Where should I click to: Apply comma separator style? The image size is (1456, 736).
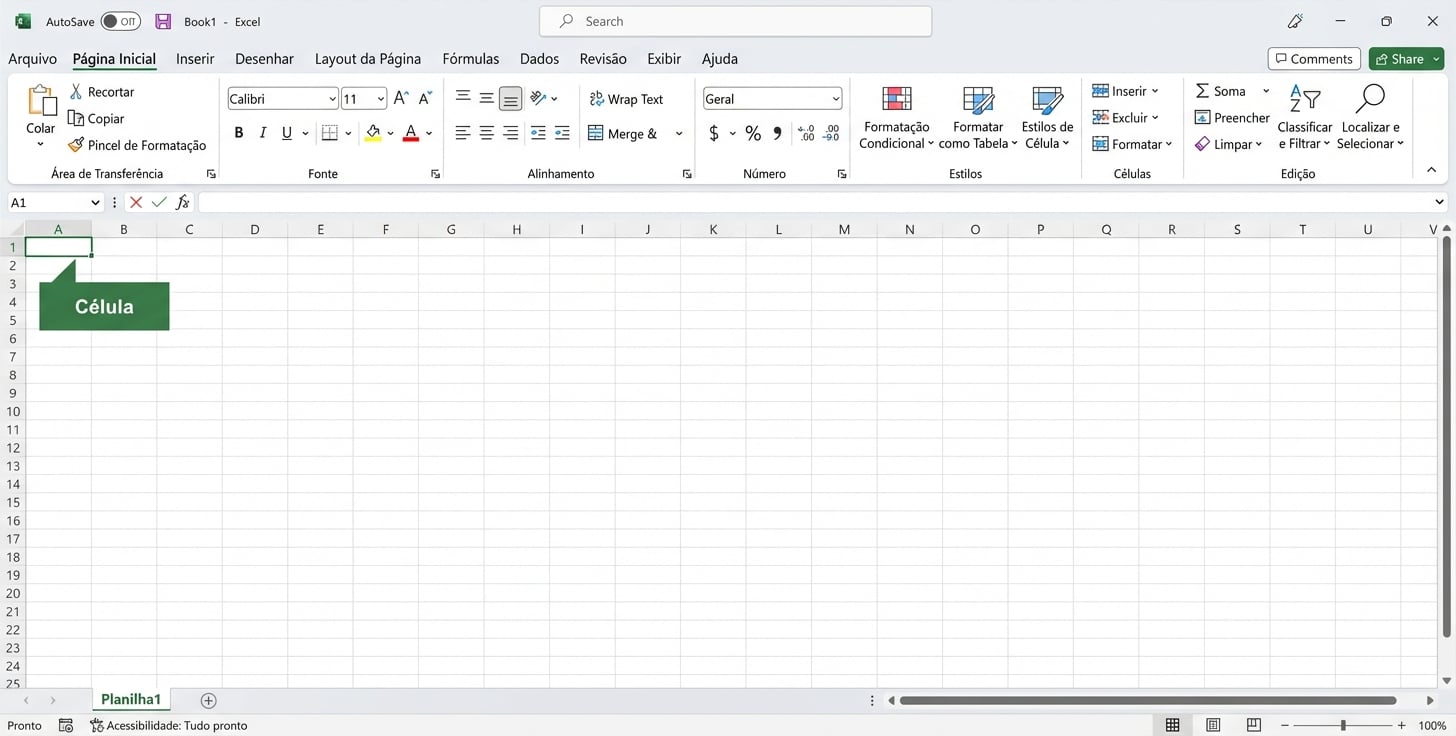(778, 133)
